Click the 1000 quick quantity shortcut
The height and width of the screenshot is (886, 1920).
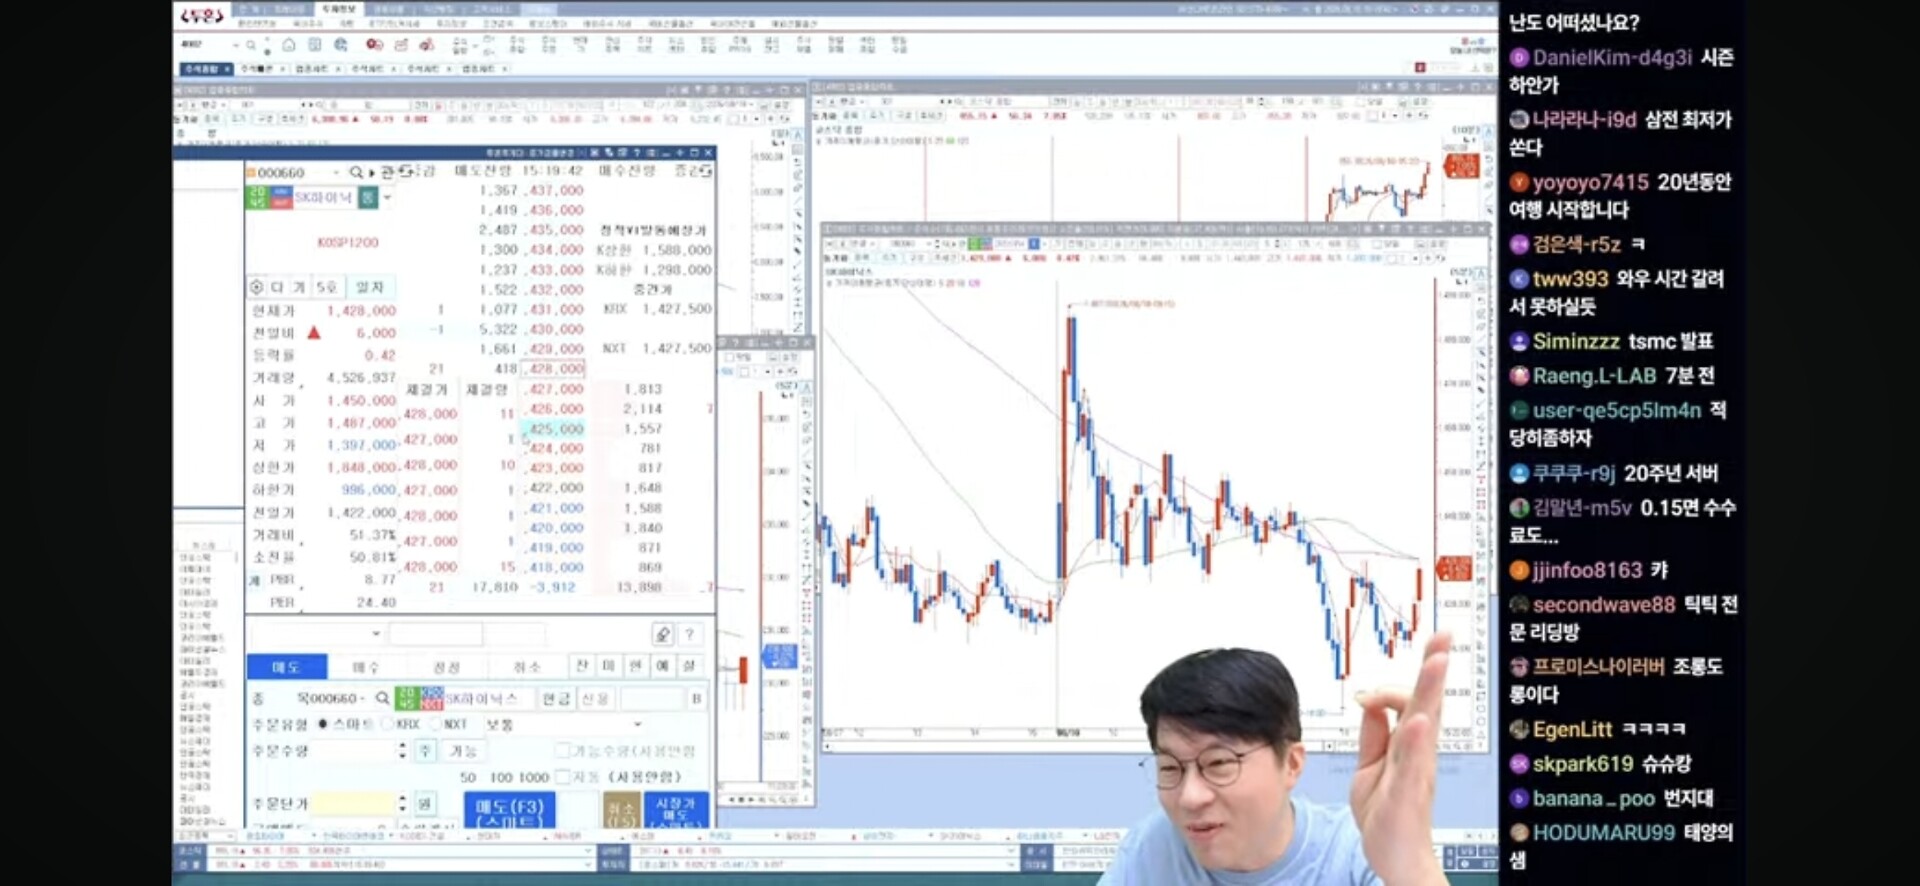click(x=534, y=777)
